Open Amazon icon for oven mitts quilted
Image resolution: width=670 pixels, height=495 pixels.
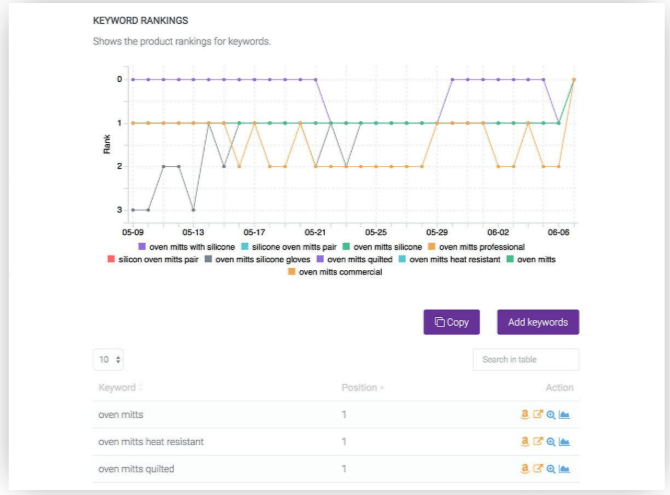click(x=525, y=468)
